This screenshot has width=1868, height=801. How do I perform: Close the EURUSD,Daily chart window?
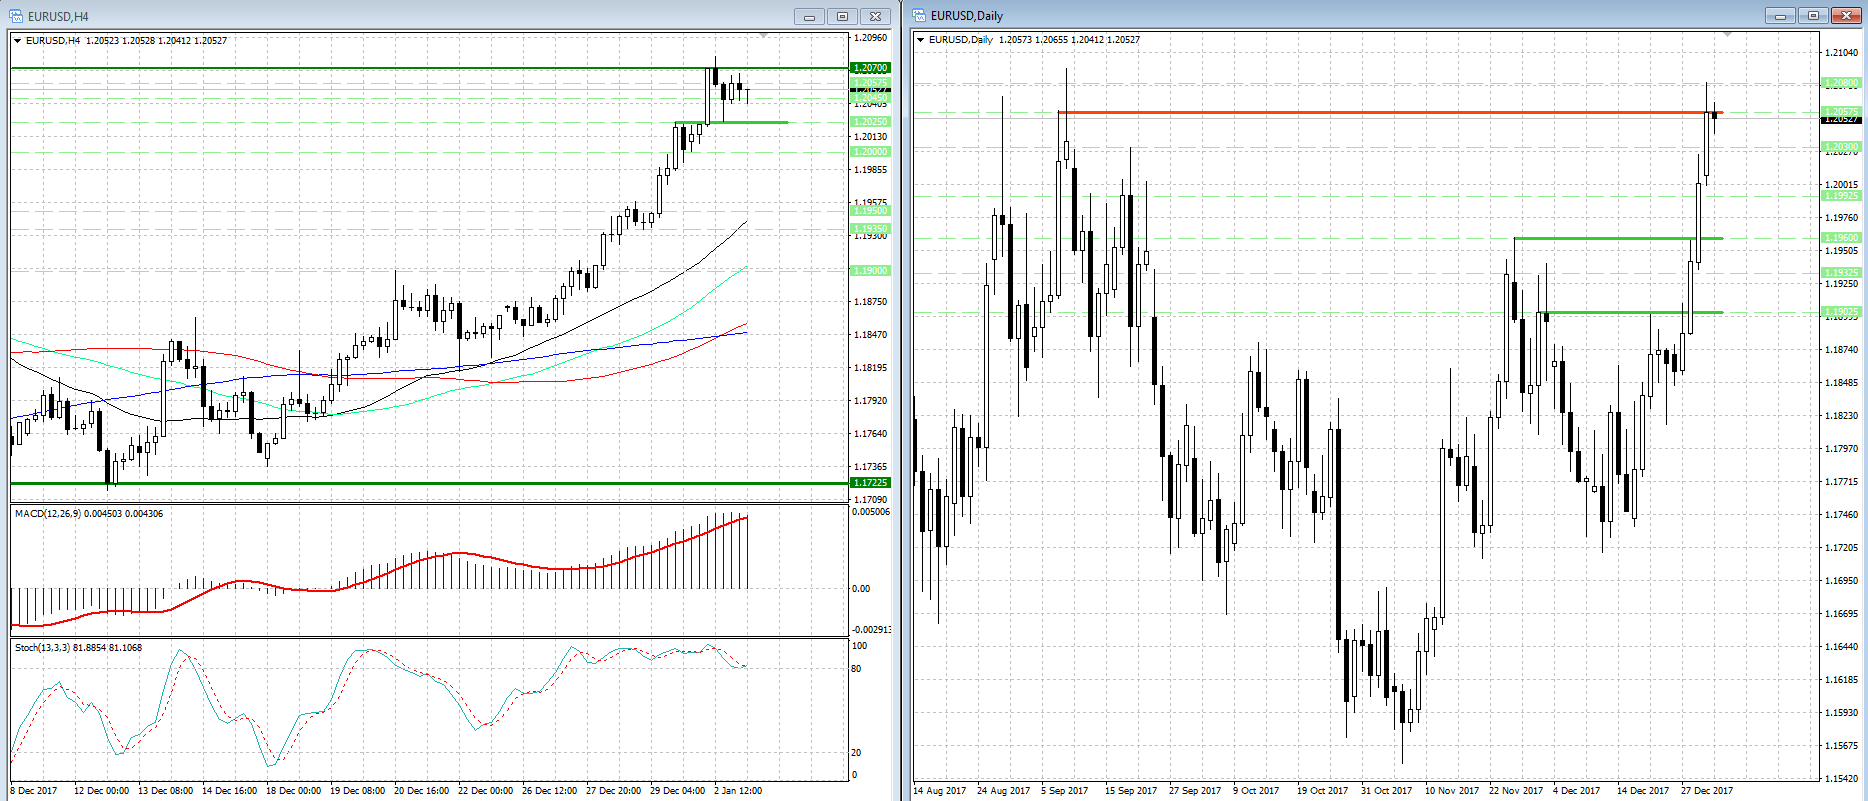click(x=1846, y=15)
